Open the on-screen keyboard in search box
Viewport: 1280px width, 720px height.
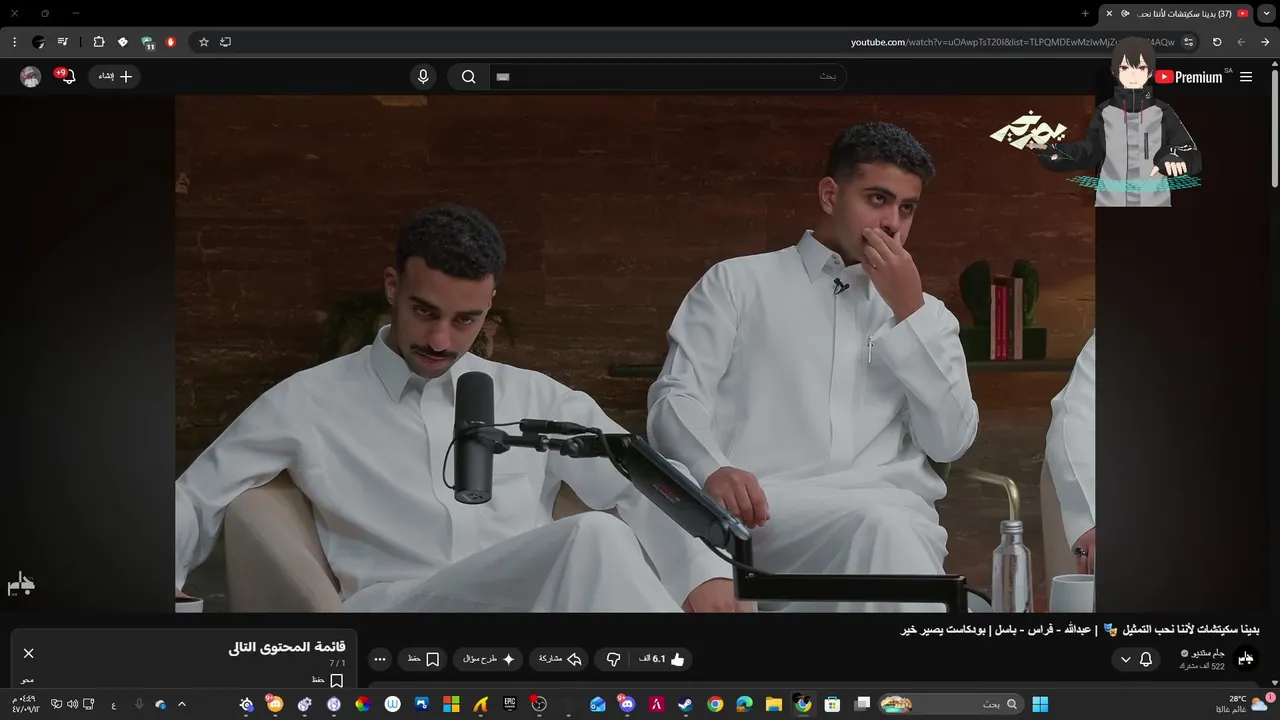(x=503, y=77)
